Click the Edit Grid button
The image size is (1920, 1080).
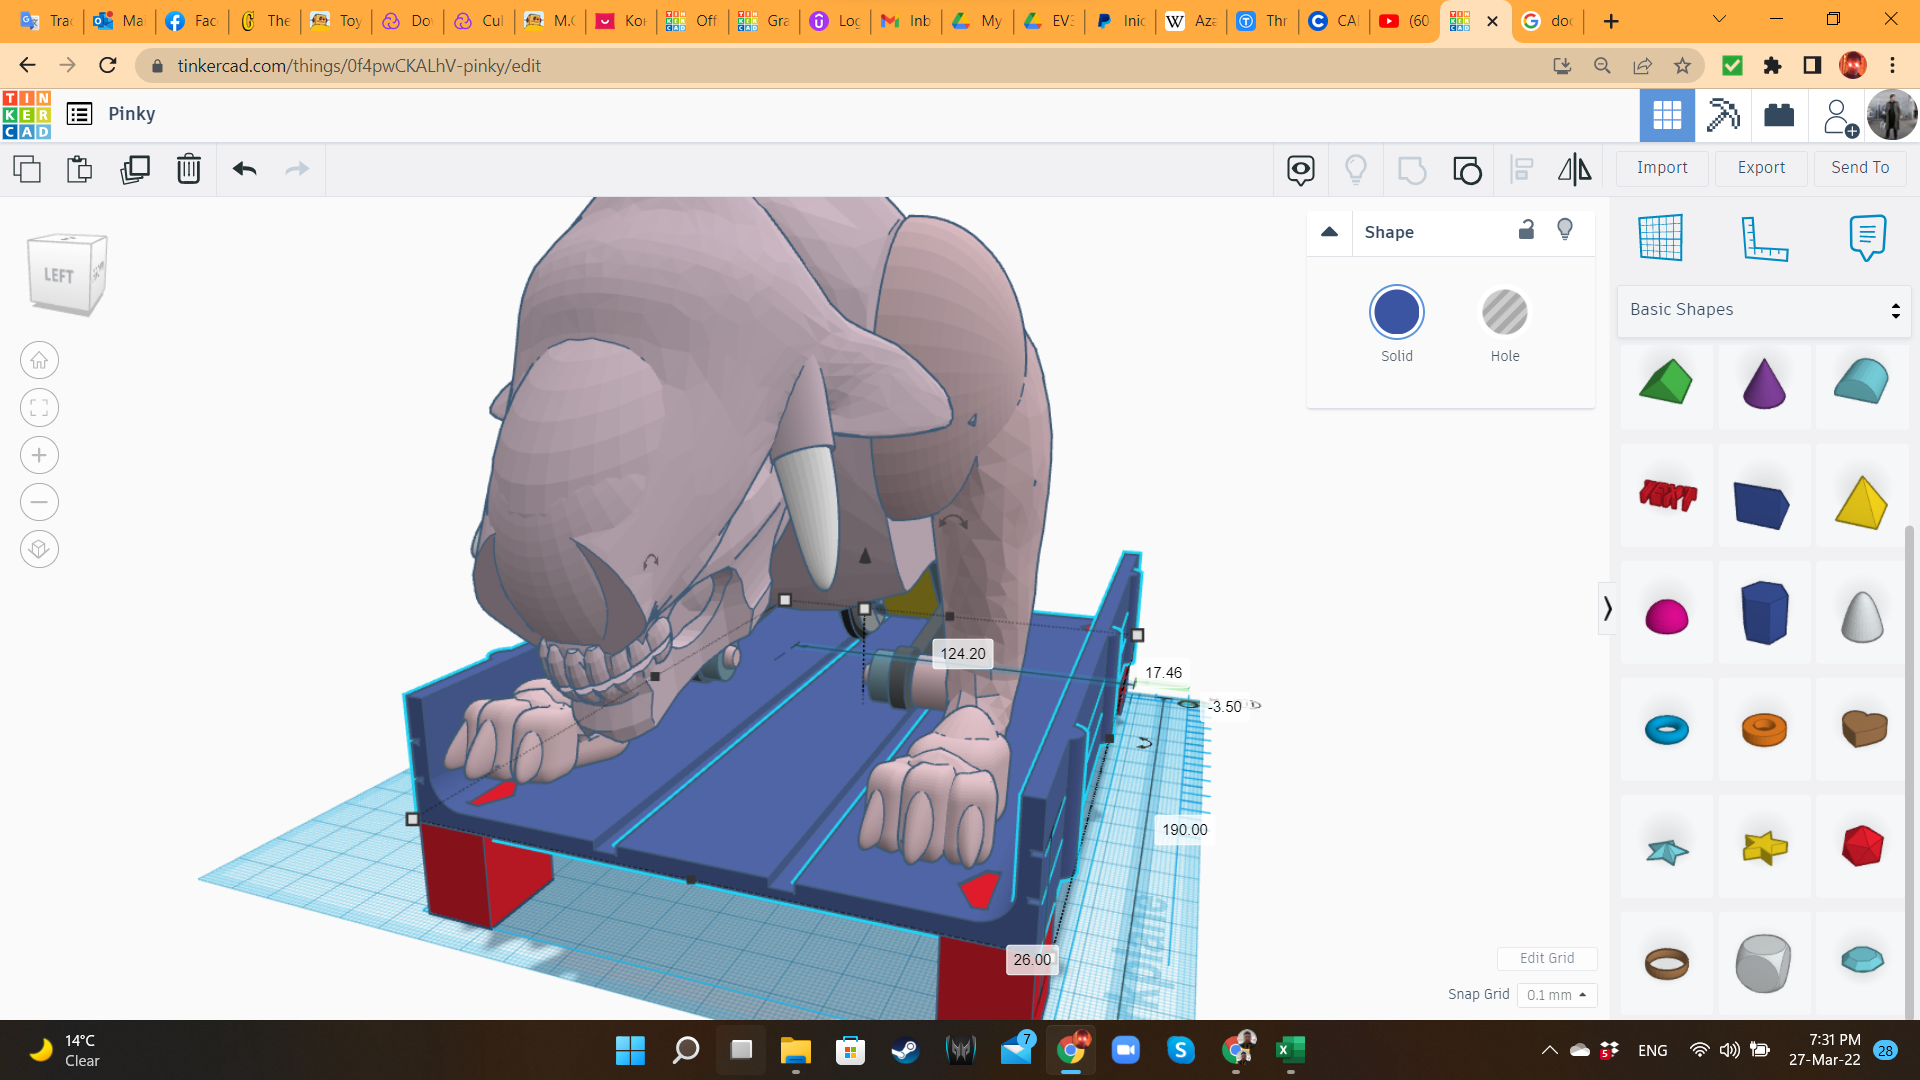click(1546, 958)
